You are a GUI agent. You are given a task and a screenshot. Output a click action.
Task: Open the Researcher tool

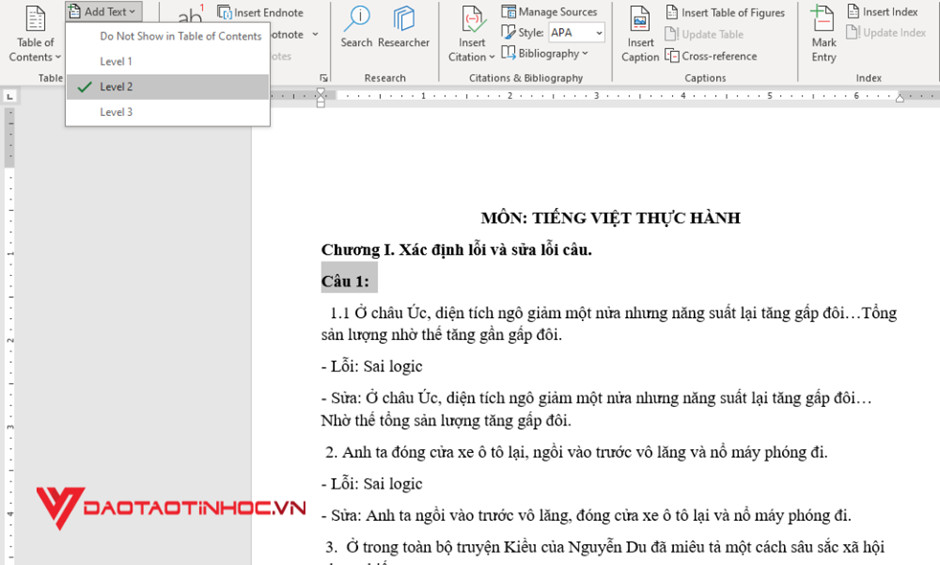pos(403,28)
